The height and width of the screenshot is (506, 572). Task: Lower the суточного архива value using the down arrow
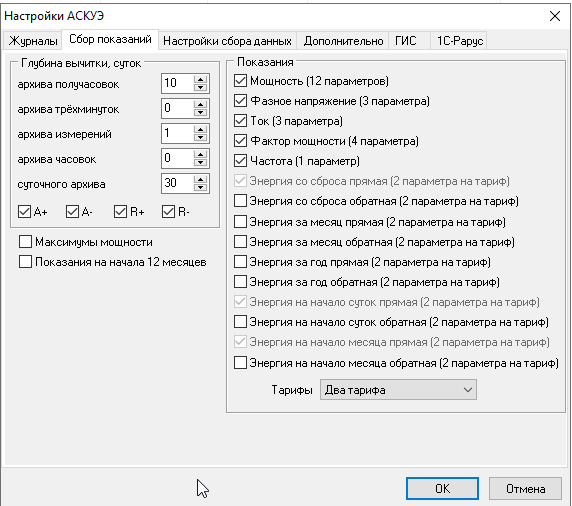(x=200, y=188)
